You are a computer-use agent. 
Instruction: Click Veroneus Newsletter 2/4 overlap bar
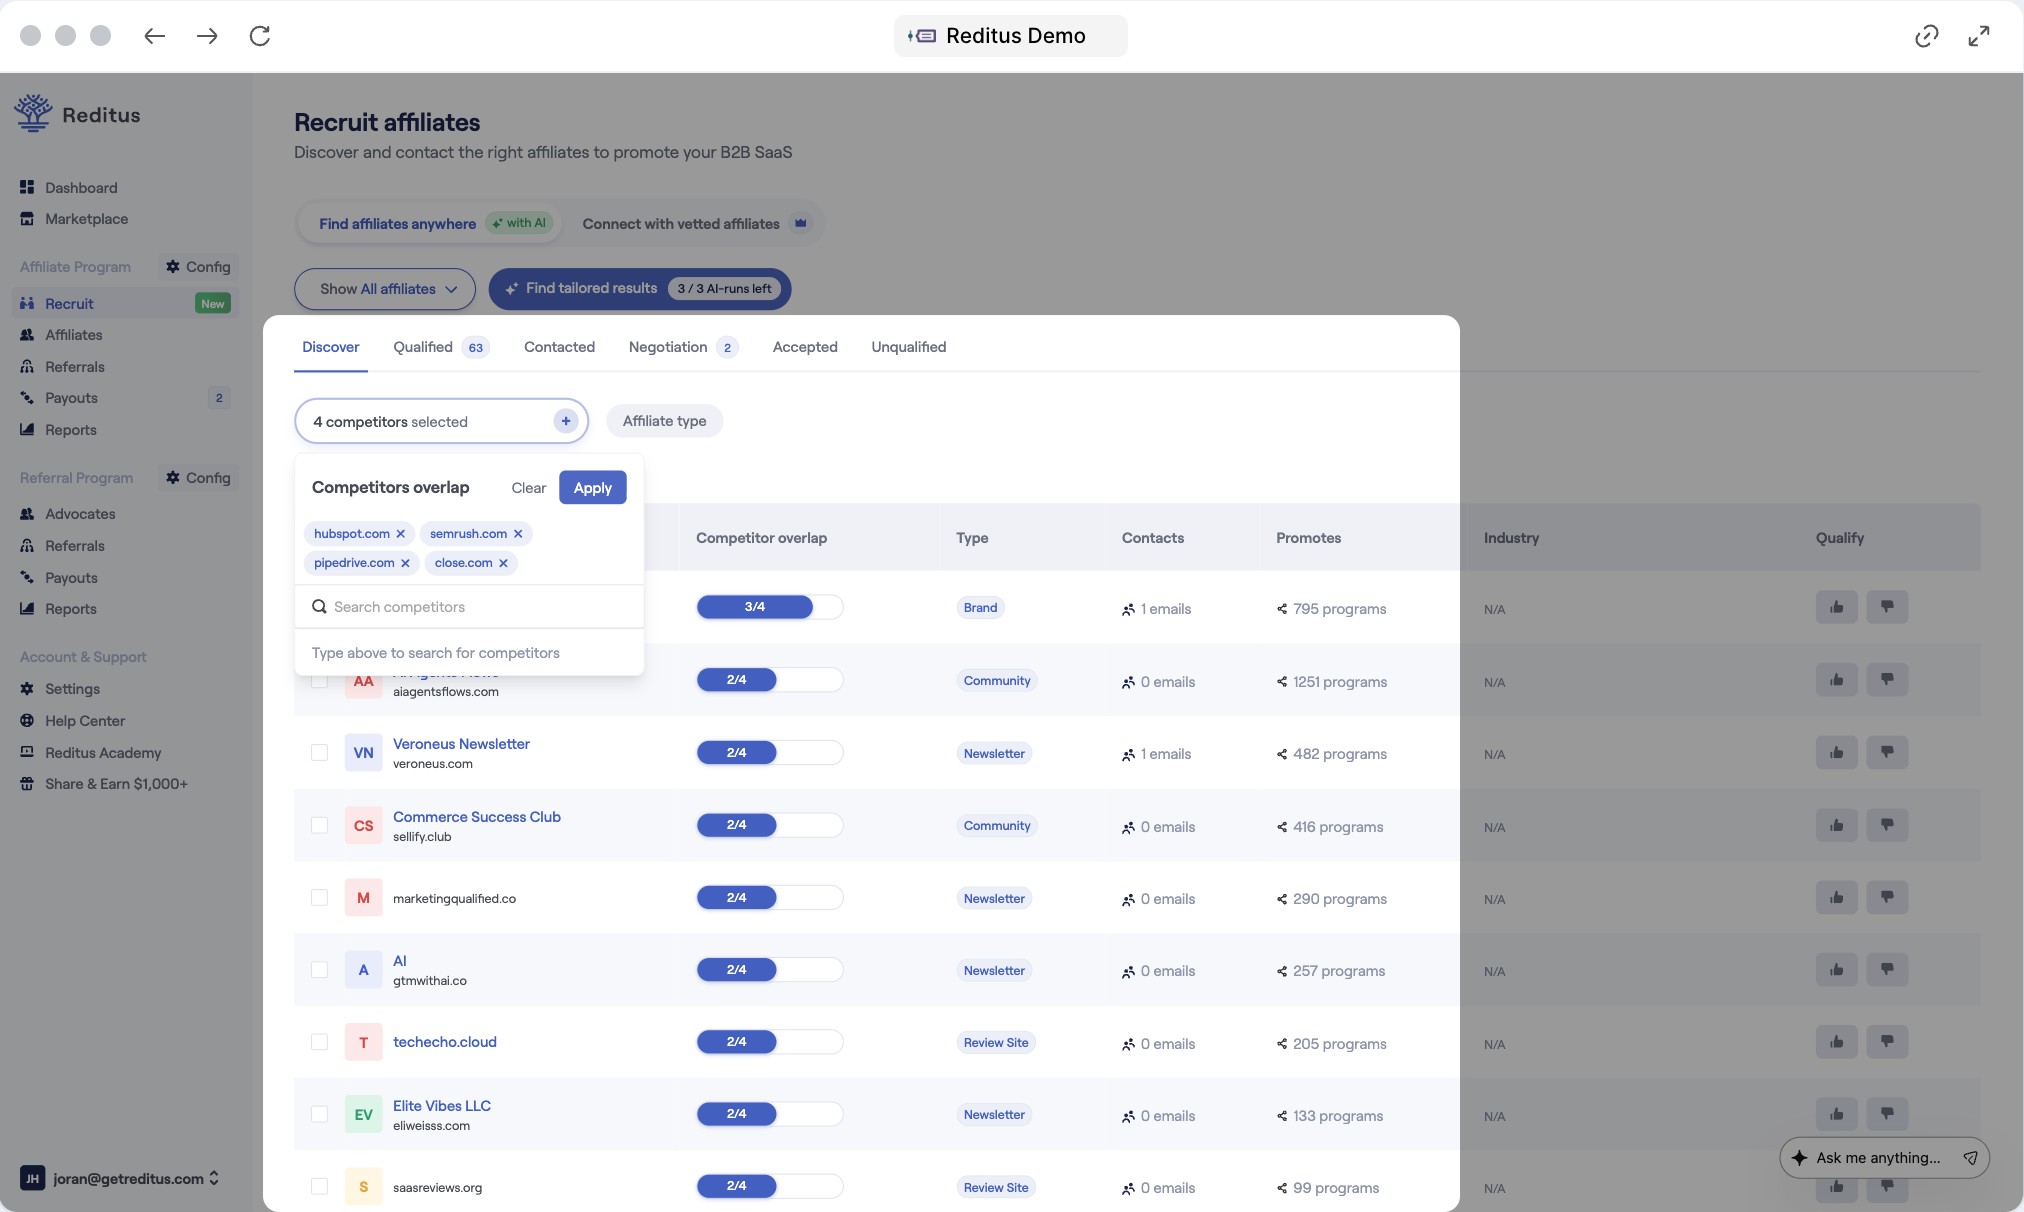(x=770, y=752)
